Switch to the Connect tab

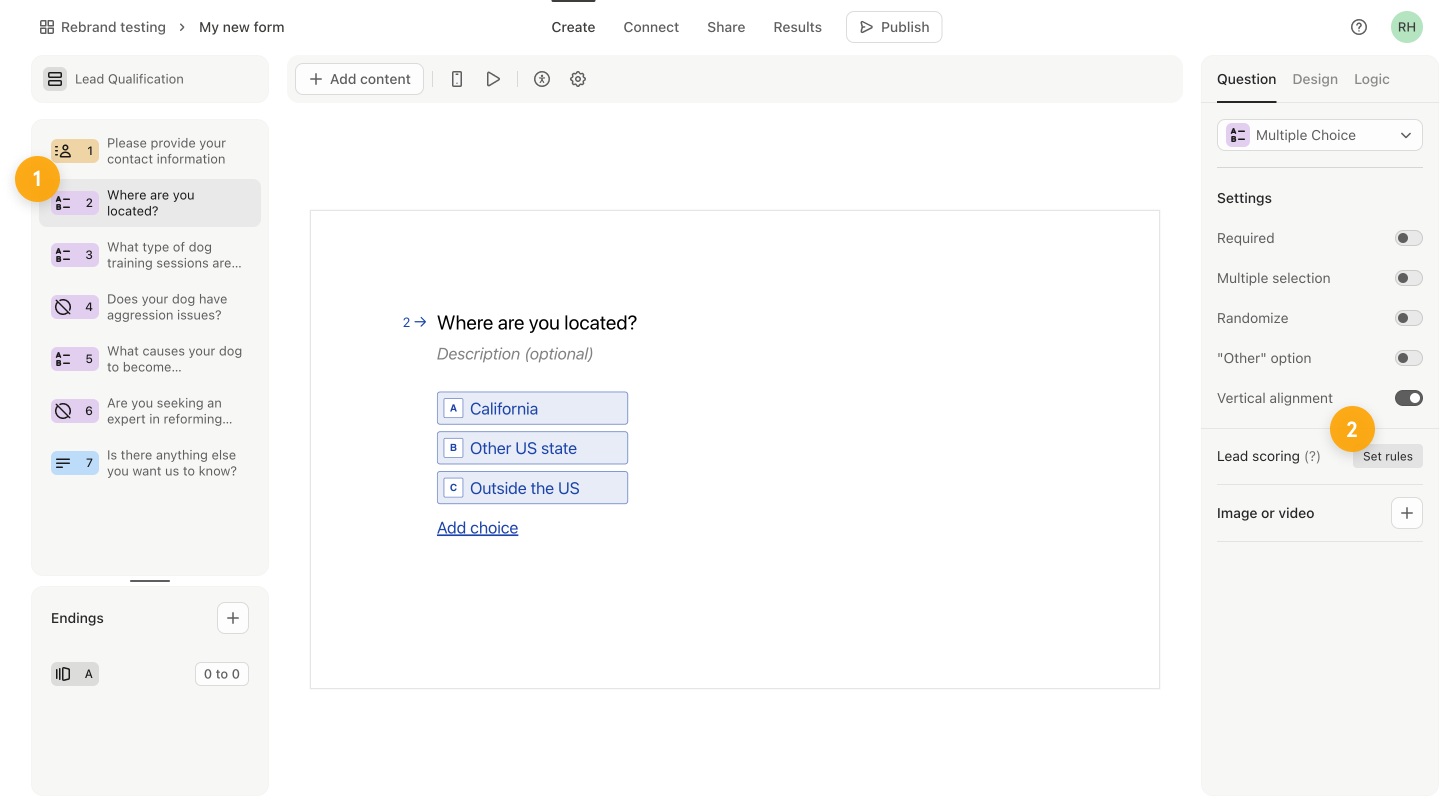click(x=651, y=27)
